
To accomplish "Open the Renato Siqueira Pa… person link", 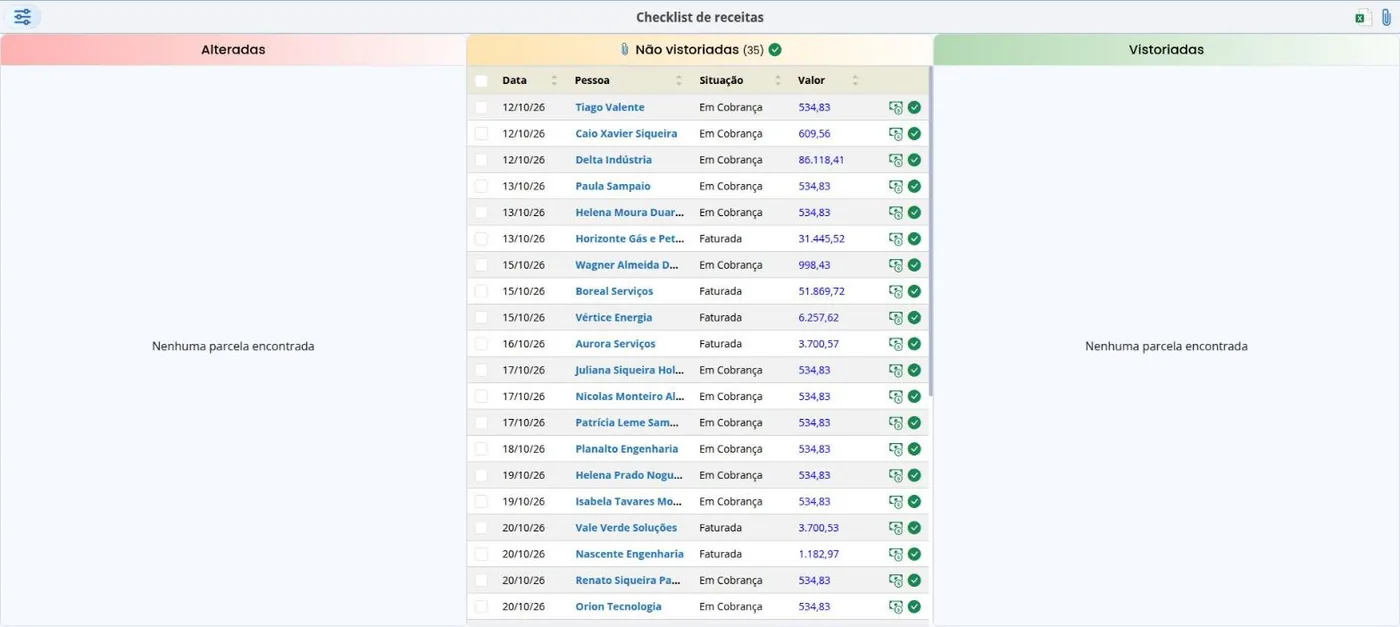I will click(x=628, y=580).
